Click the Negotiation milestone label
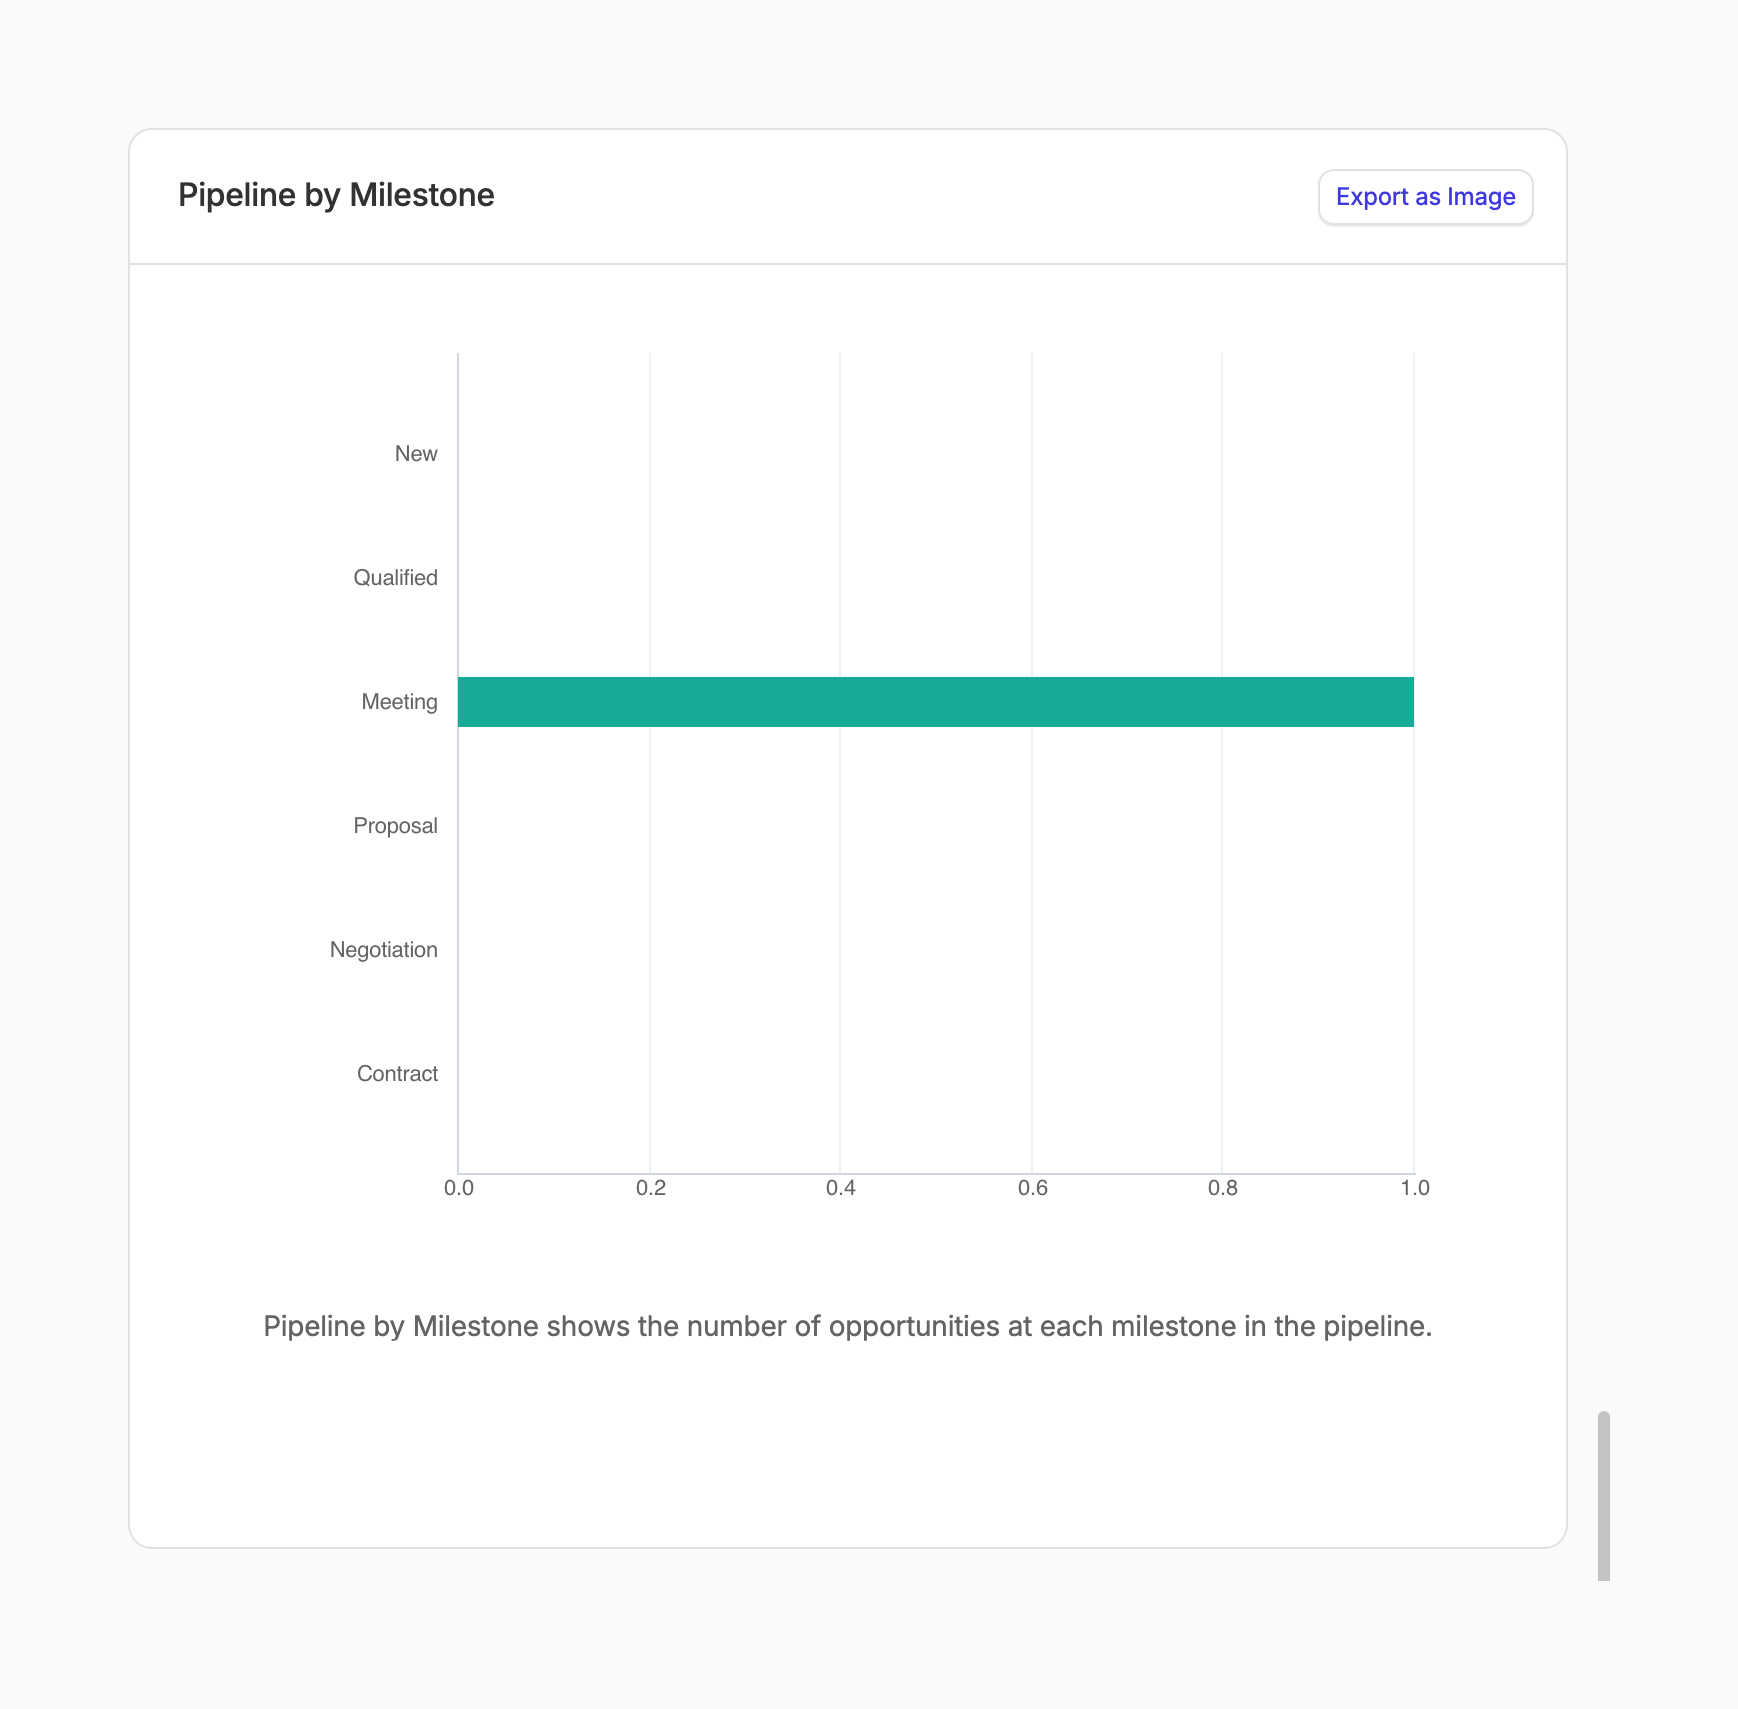1738x1709 pixels. click(x=383, y=949)
